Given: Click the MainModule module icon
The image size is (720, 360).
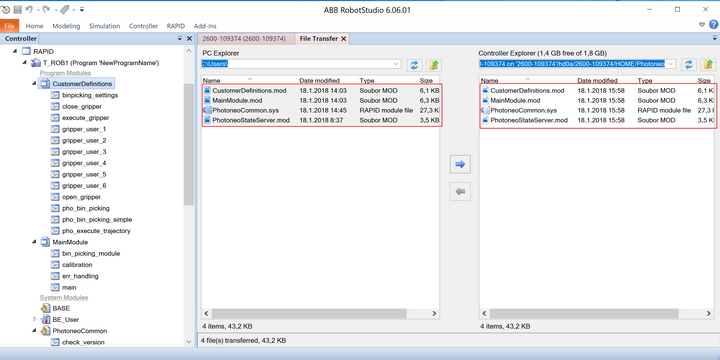Looking at the screenshot, I should 45,242.
